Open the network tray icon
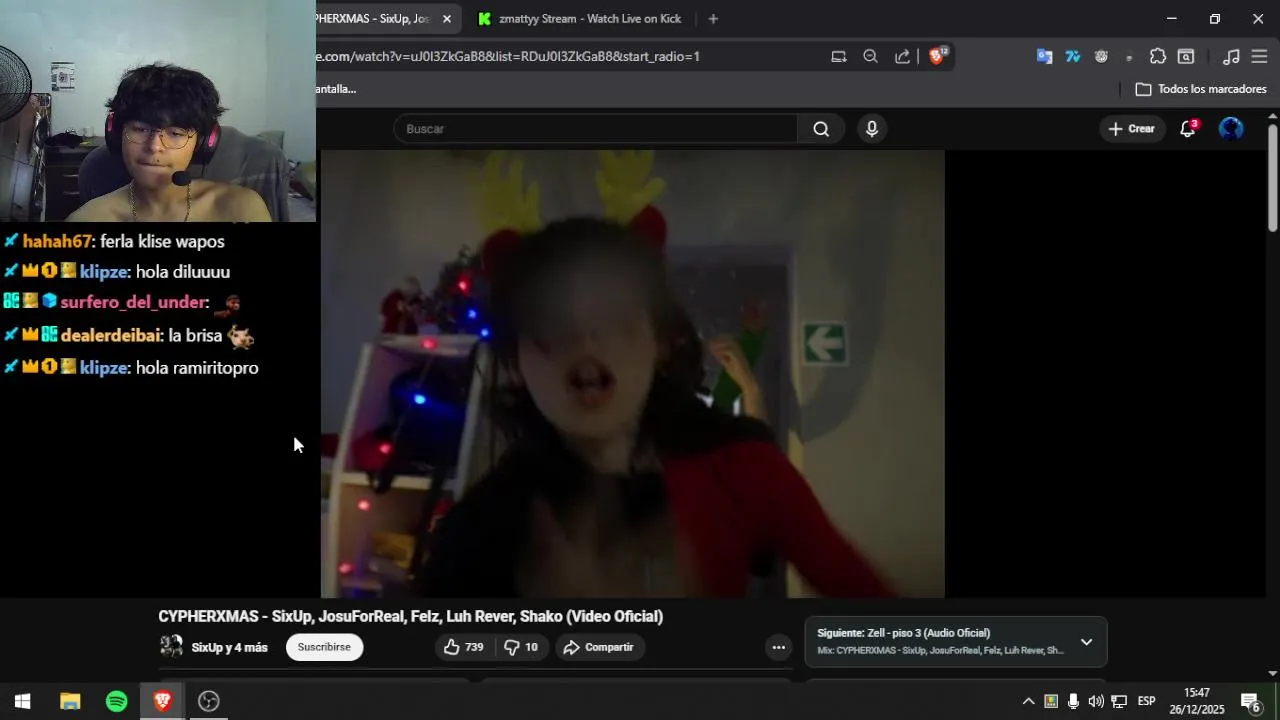1280x720 pixels. tap(1119, 701)
